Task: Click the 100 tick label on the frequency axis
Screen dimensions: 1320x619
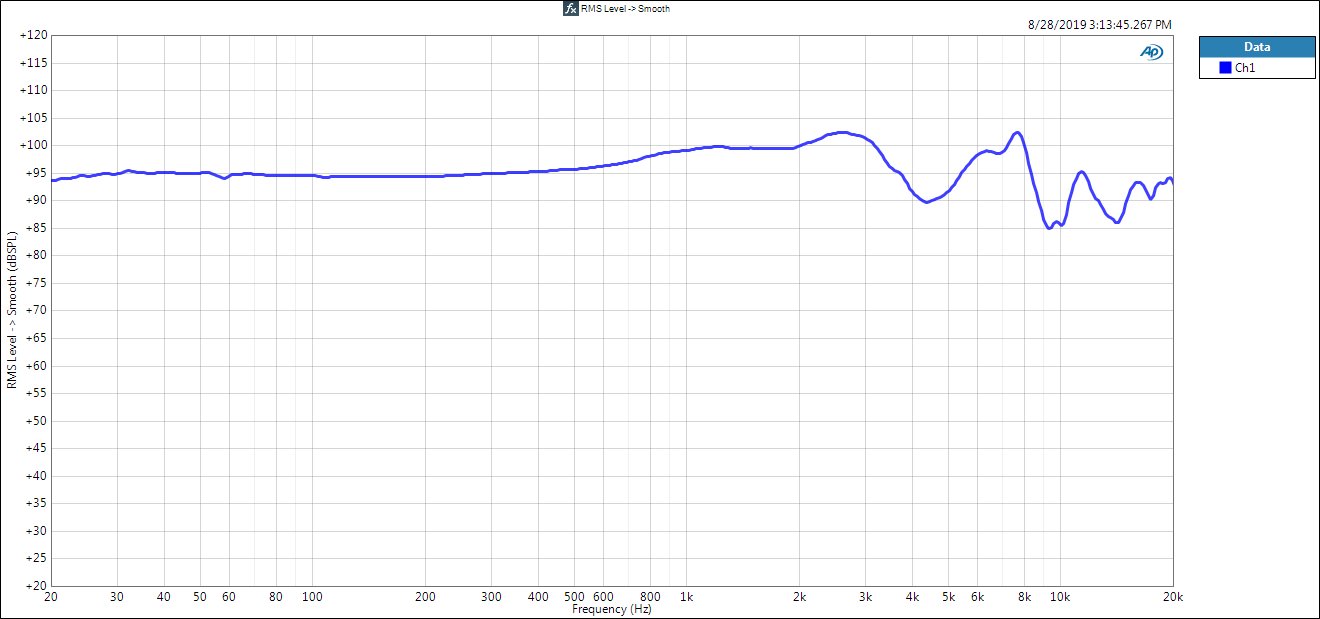Action: (312, 596)
